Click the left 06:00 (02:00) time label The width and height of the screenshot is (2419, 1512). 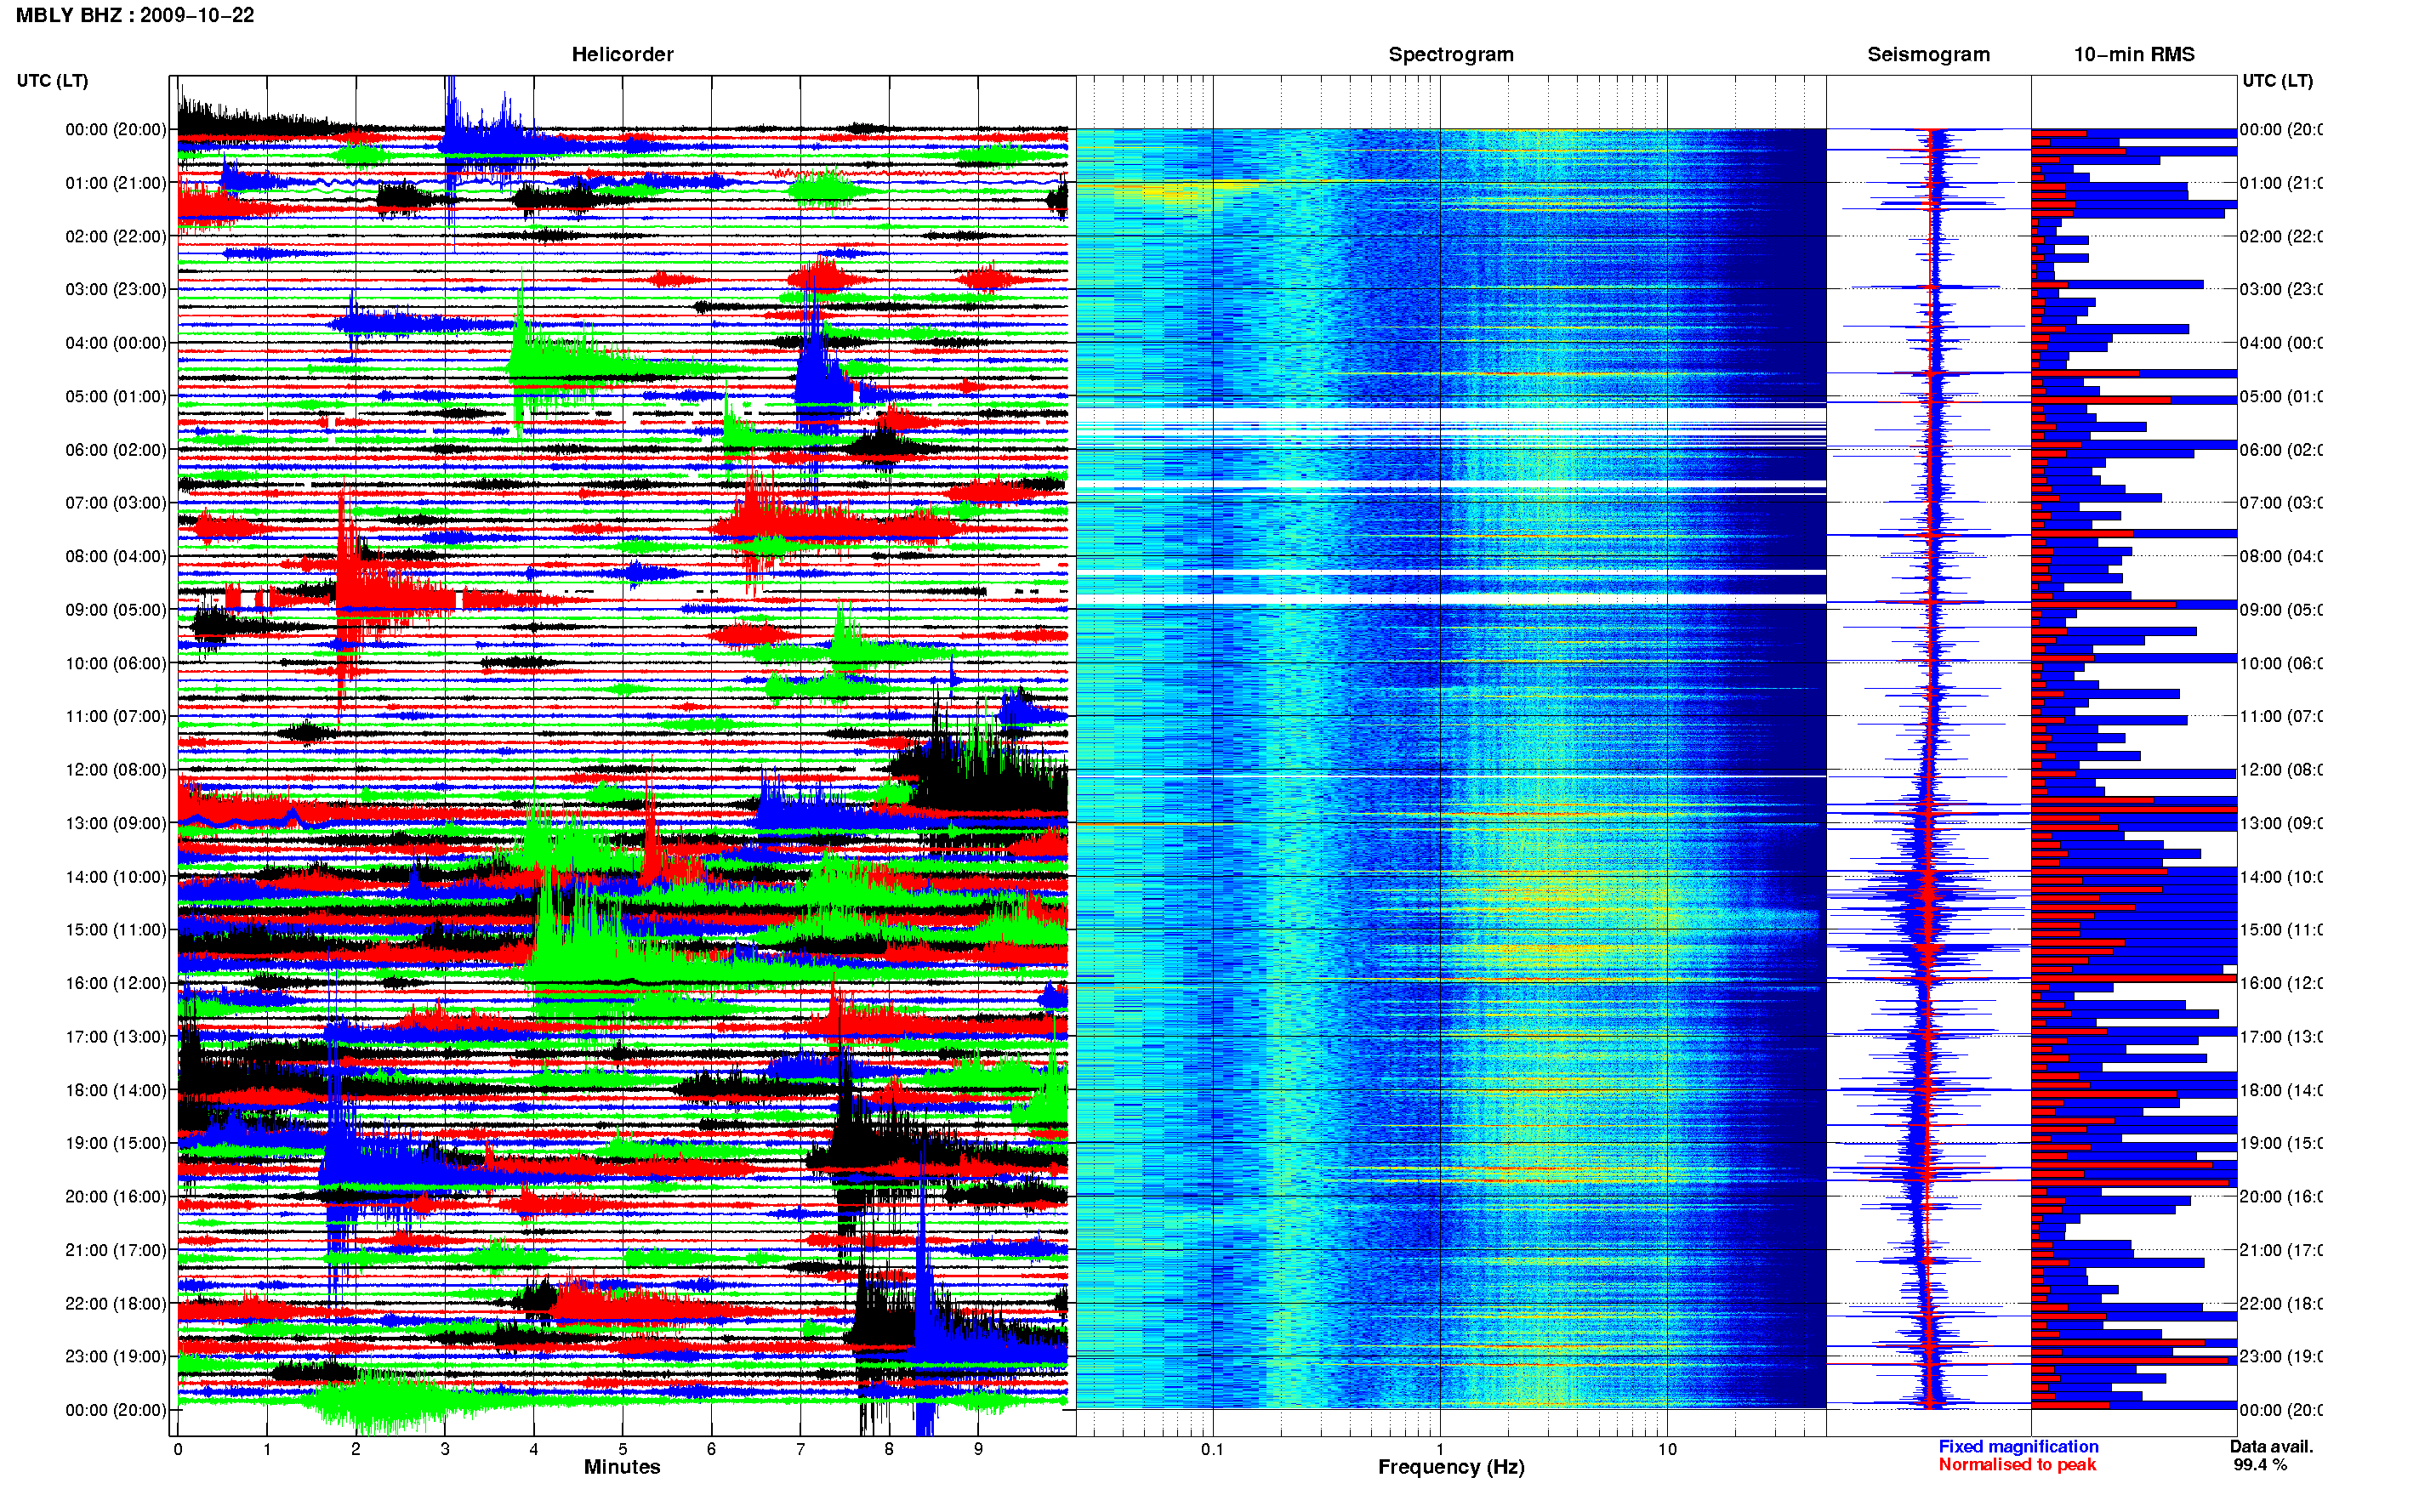click(116, 450)
